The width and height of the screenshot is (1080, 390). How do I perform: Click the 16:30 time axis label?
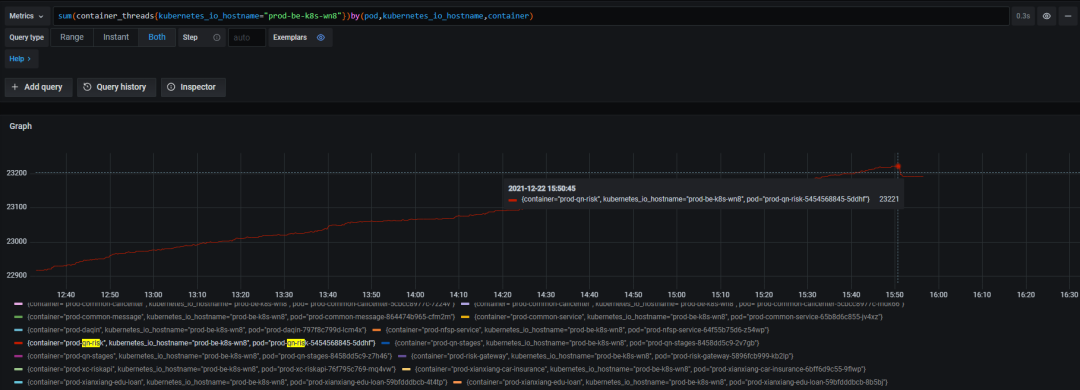[x=1070, y=294]
